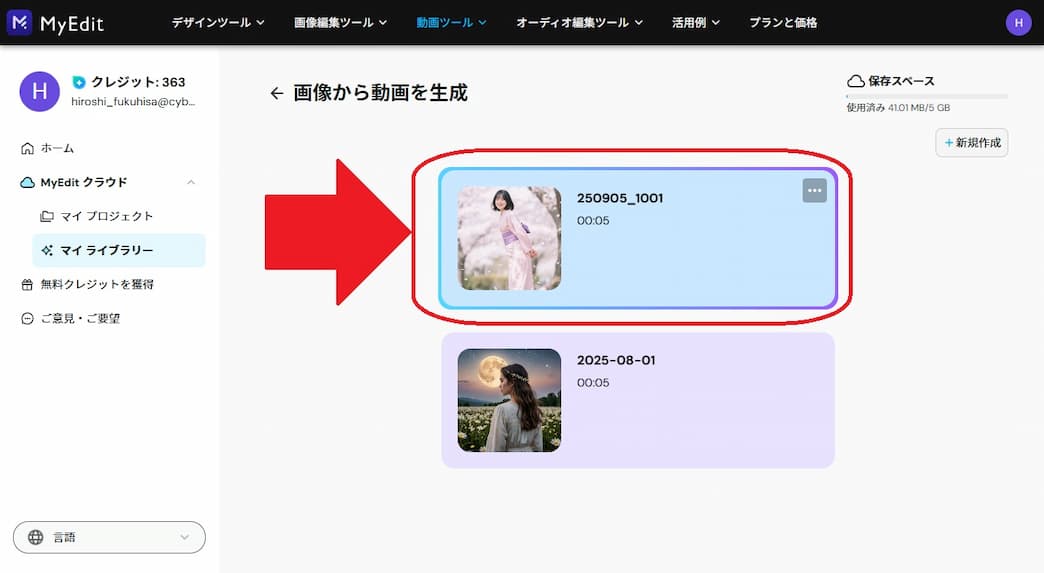Open the オーディオ編集ツール menu
The image size is (1044, 573).
[x=579, y=22]
